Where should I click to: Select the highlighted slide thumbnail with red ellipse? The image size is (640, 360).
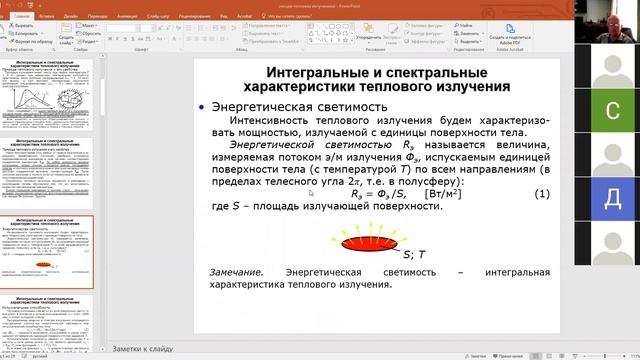[x=47, y=252]
